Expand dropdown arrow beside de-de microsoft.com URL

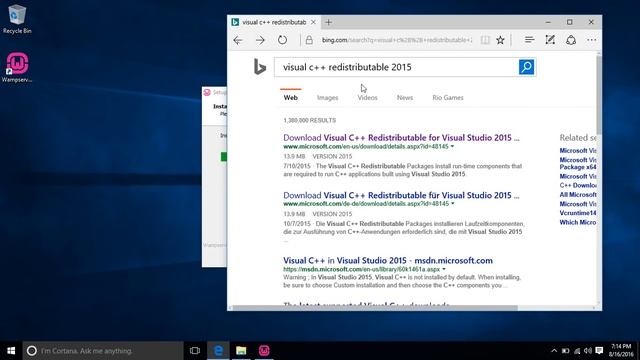(453, 204)
